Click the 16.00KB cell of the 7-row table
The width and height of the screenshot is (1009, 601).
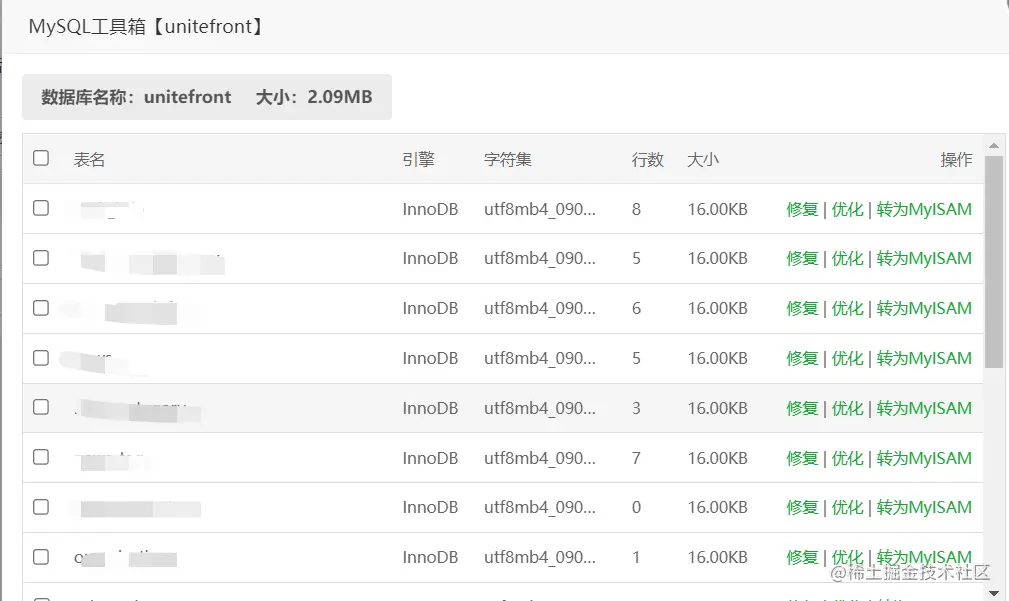(x=717, y=458)
